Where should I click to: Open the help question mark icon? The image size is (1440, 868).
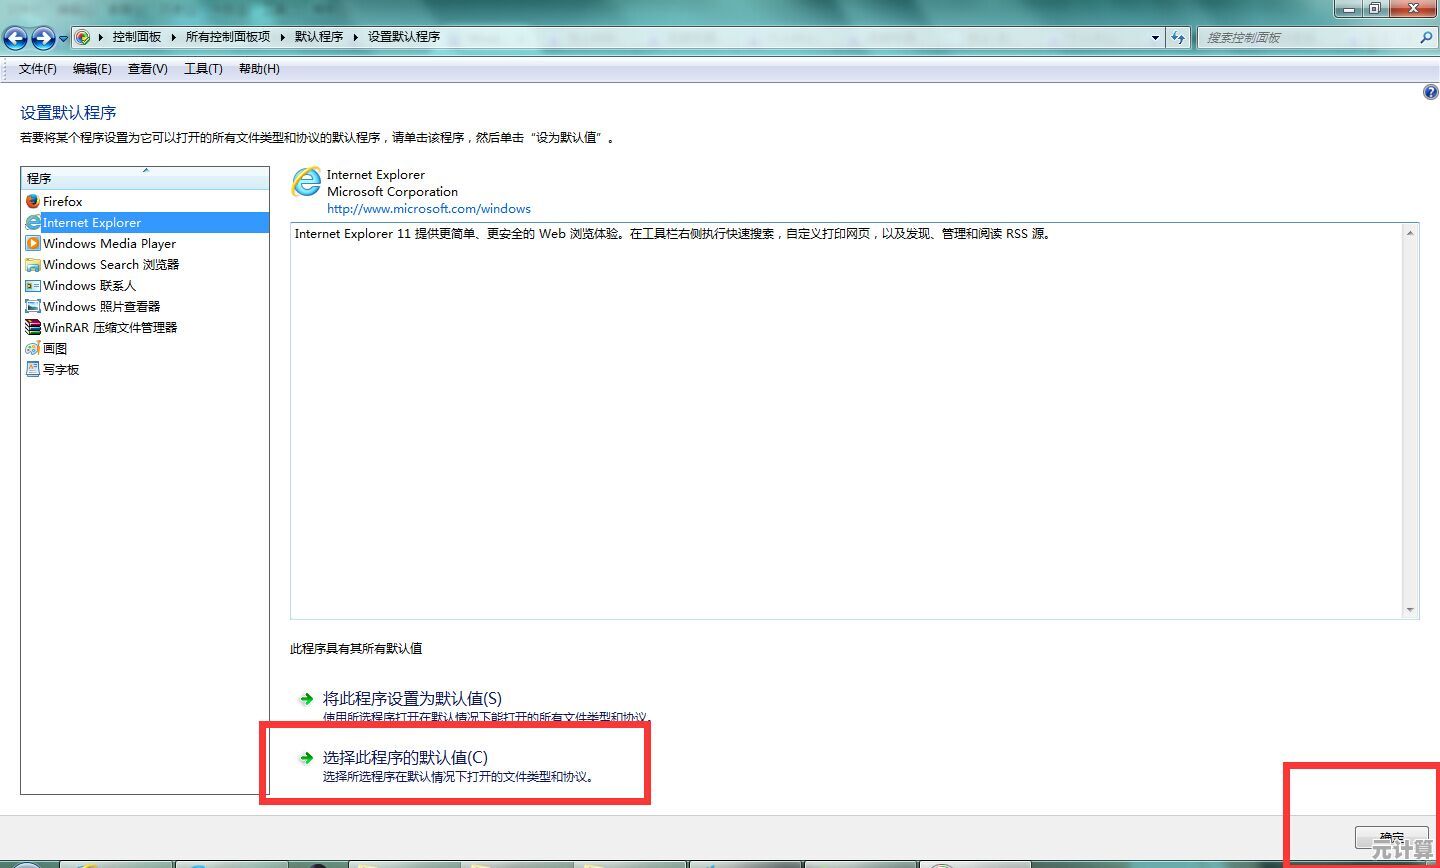(1430, 92)
